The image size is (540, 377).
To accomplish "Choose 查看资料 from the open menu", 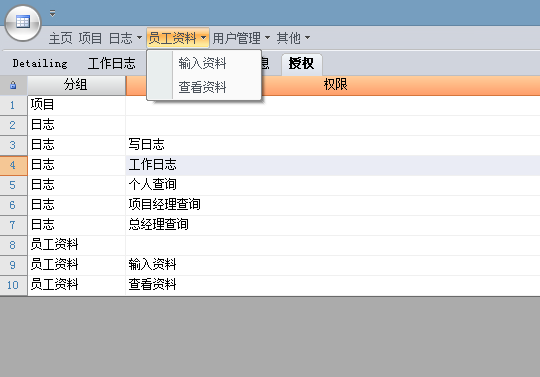I will [x=204, y=87].
